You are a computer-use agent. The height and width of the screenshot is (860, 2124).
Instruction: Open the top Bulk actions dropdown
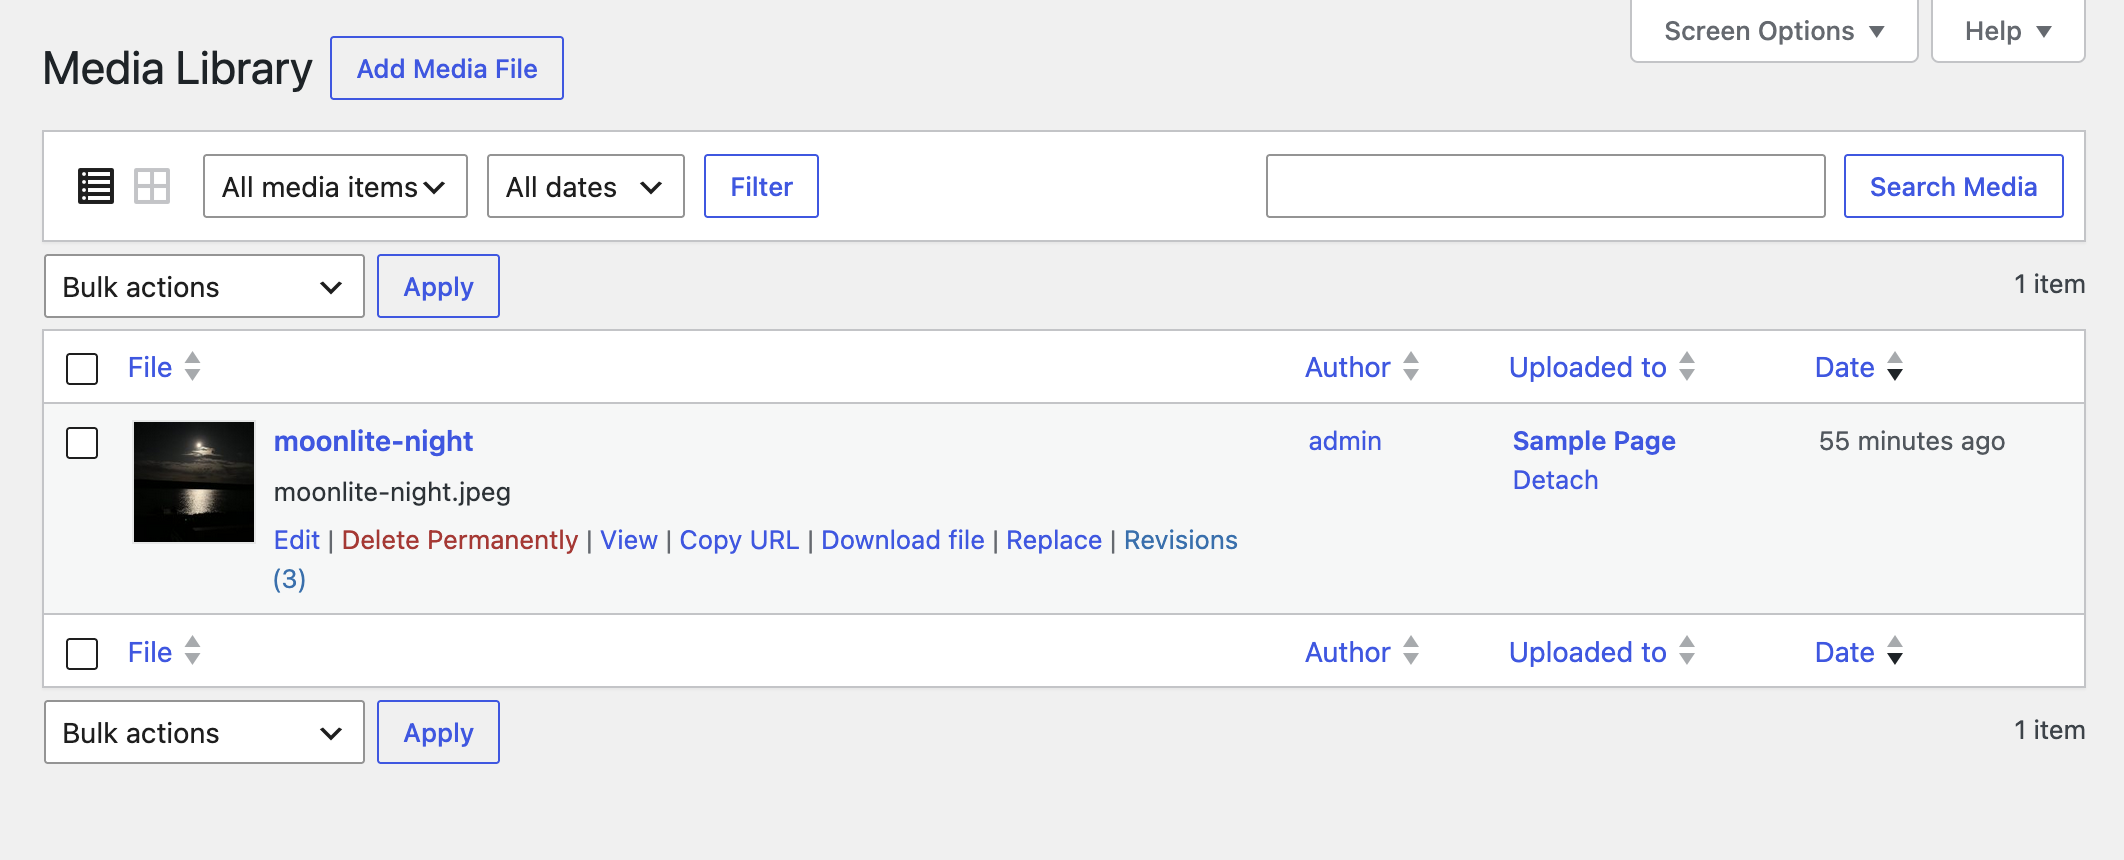click(x=204, y=286)
